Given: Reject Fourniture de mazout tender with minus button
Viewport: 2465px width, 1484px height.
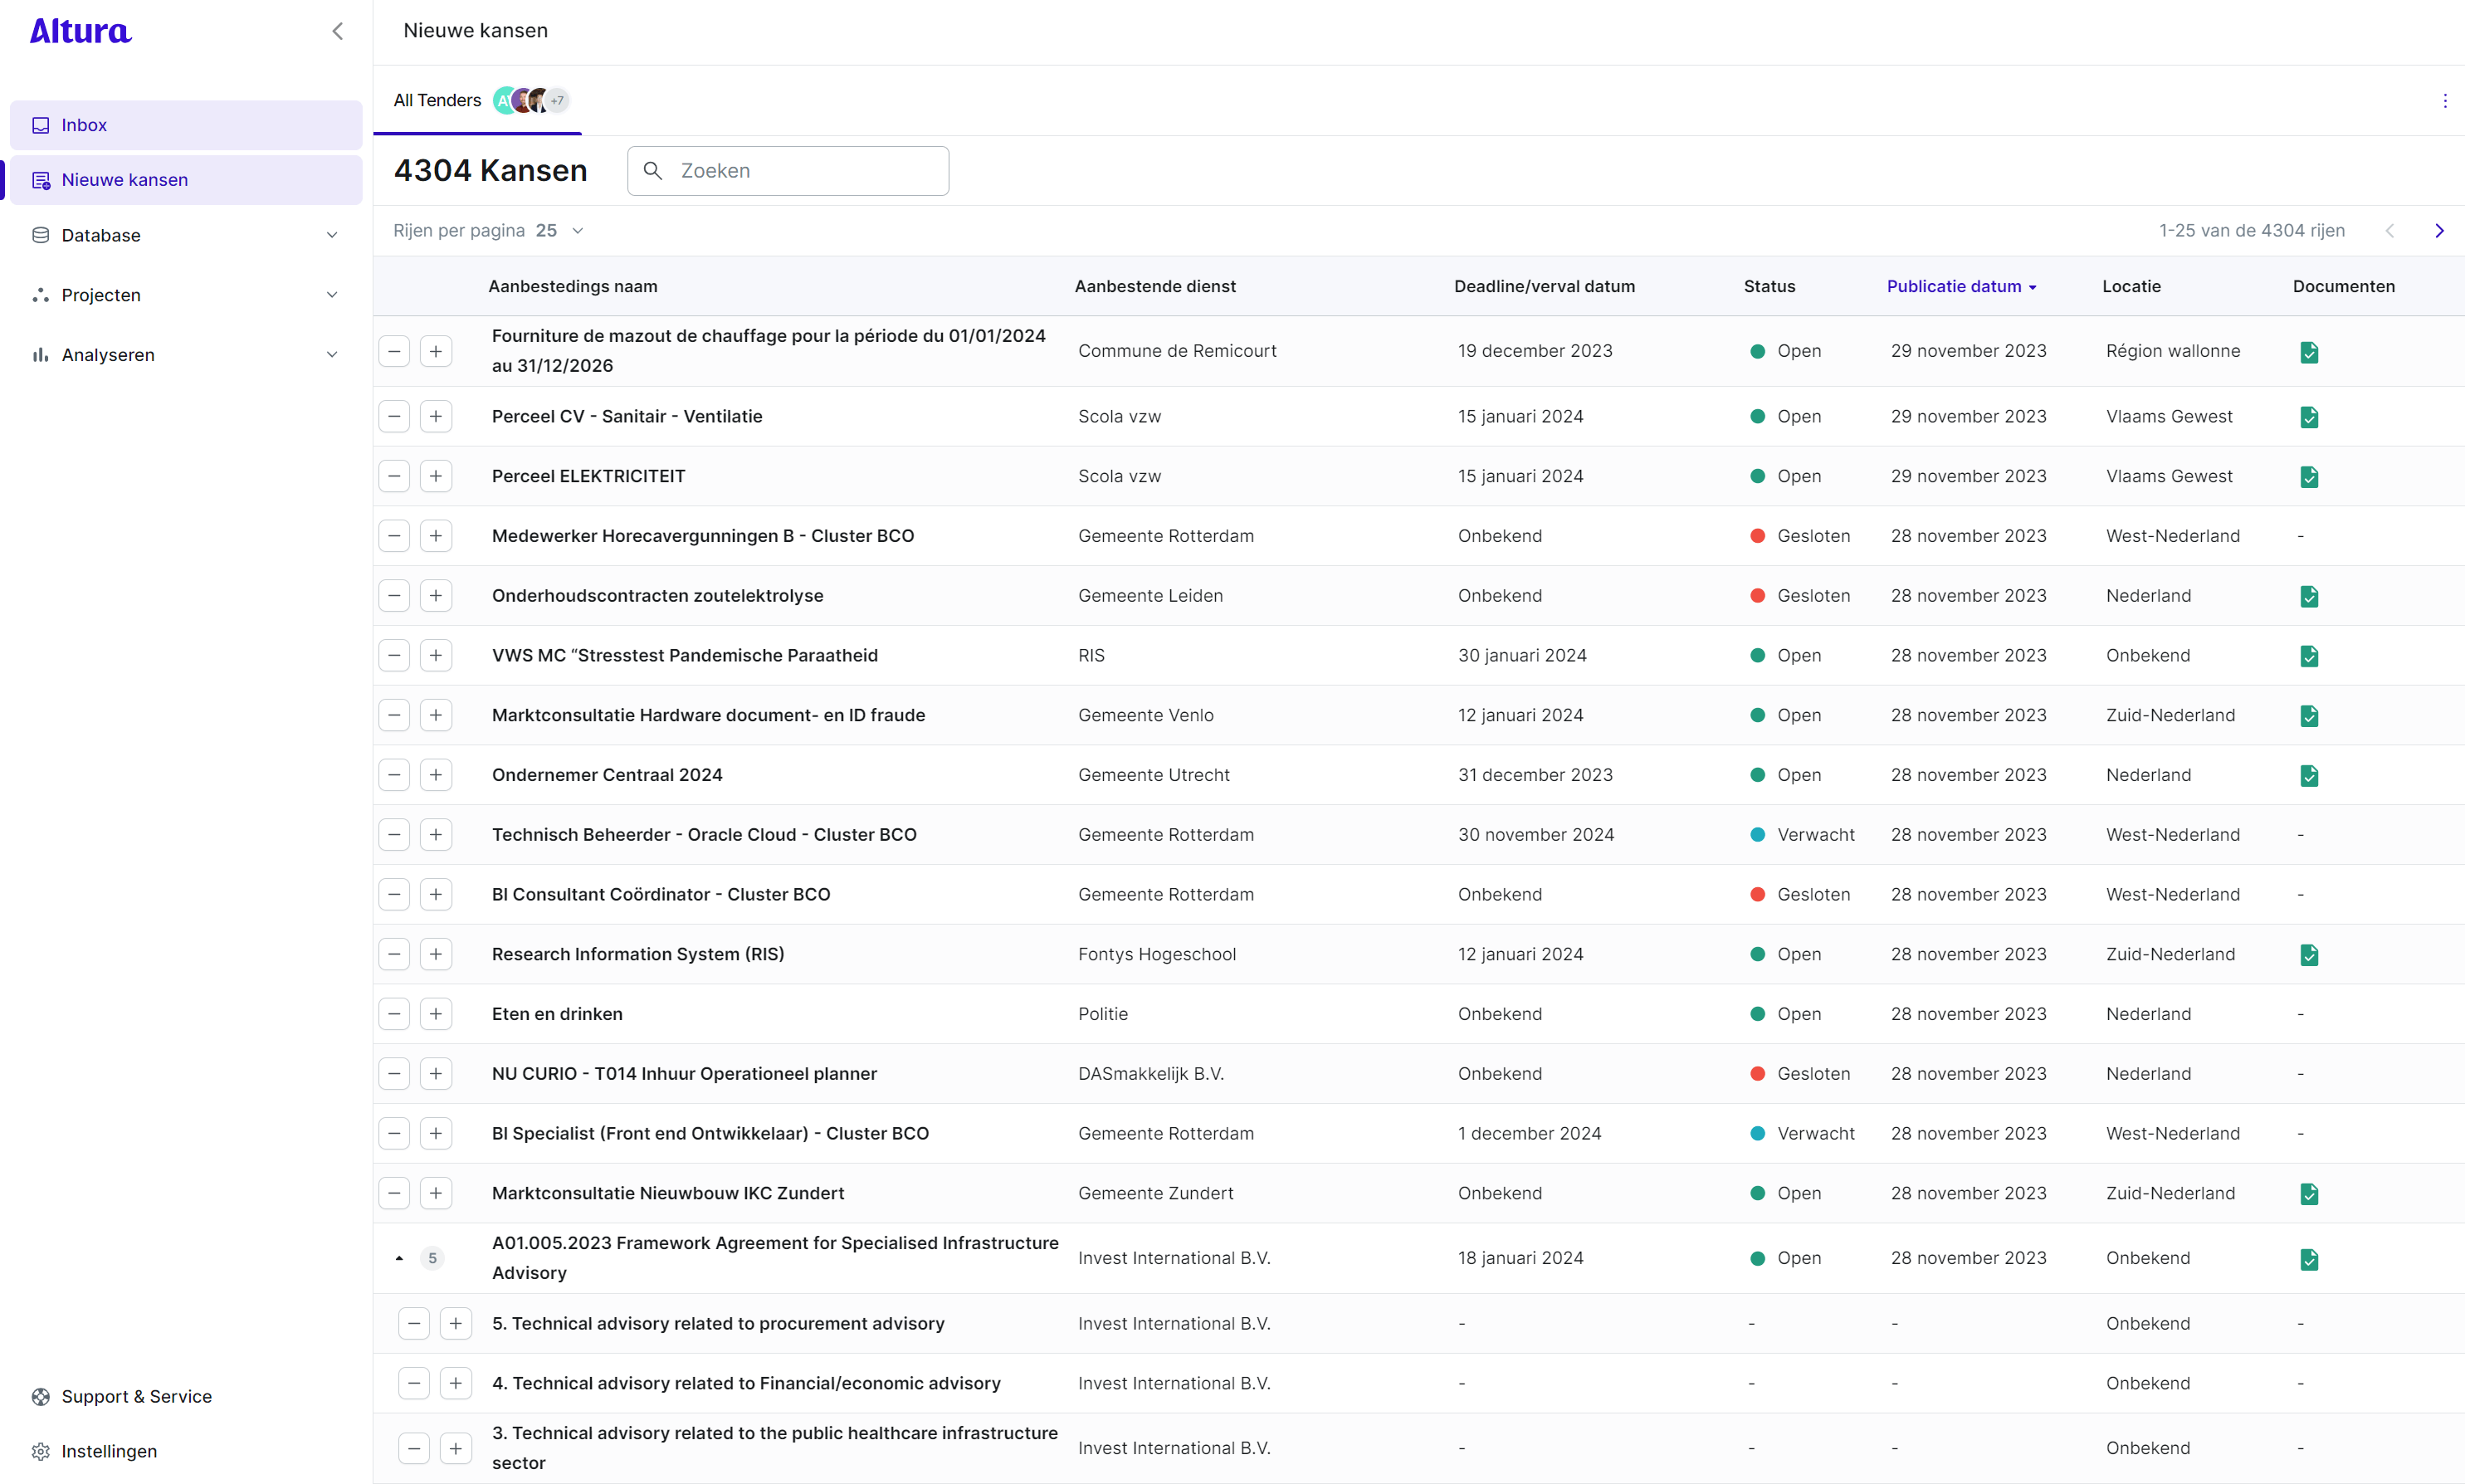Looking at the screenshot, I should 394,351.
